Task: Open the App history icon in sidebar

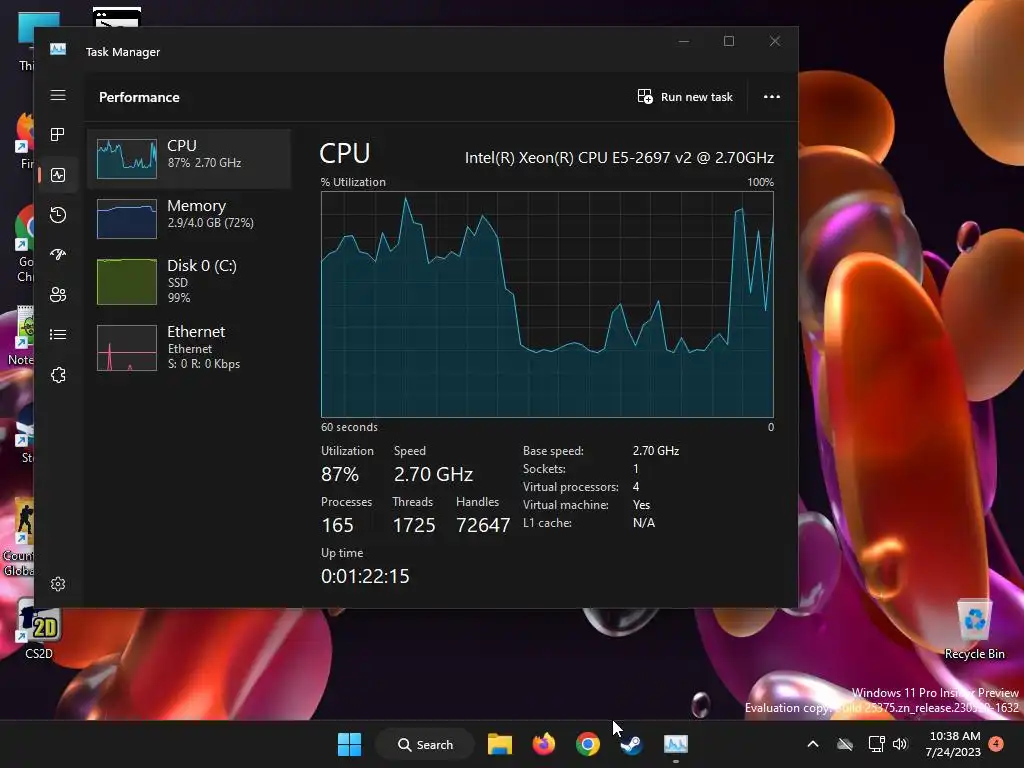Action: tap(58, 215)
